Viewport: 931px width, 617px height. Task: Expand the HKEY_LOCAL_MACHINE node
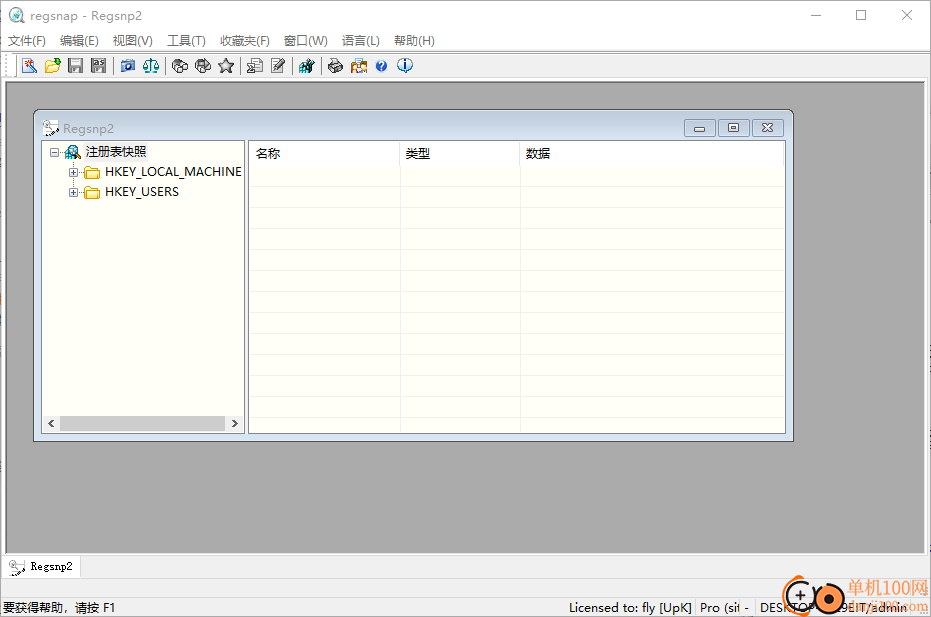coord(74,172)
